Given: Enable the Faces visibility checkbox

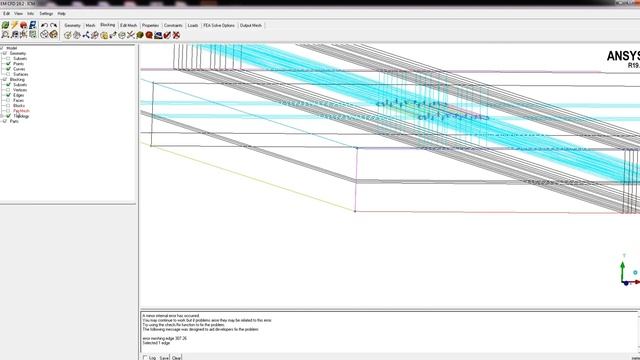Looking at the screenshot, I should point(8,100).
